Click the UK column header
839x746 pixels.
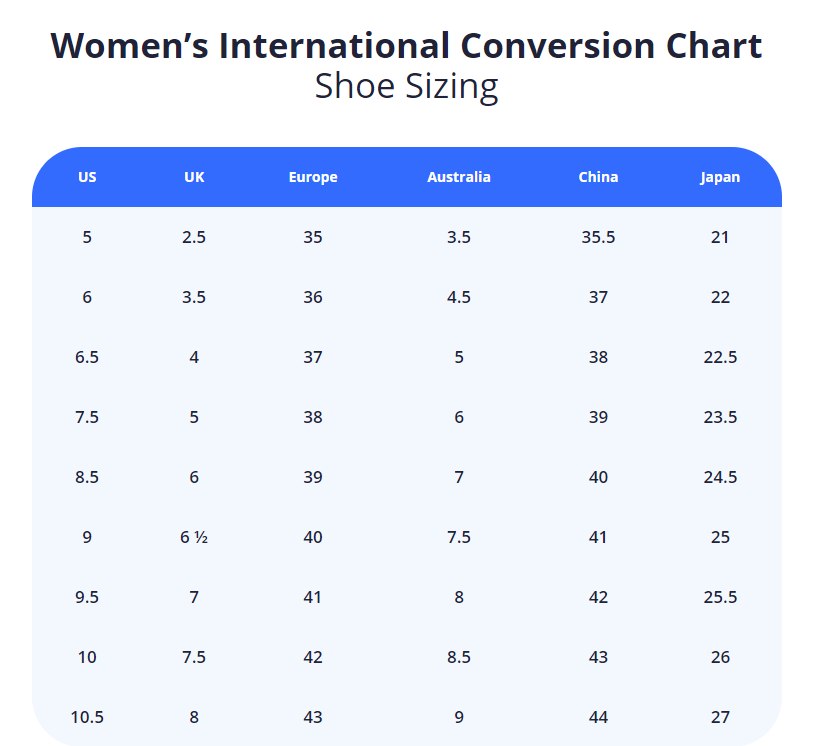click(x=194, y=177)
